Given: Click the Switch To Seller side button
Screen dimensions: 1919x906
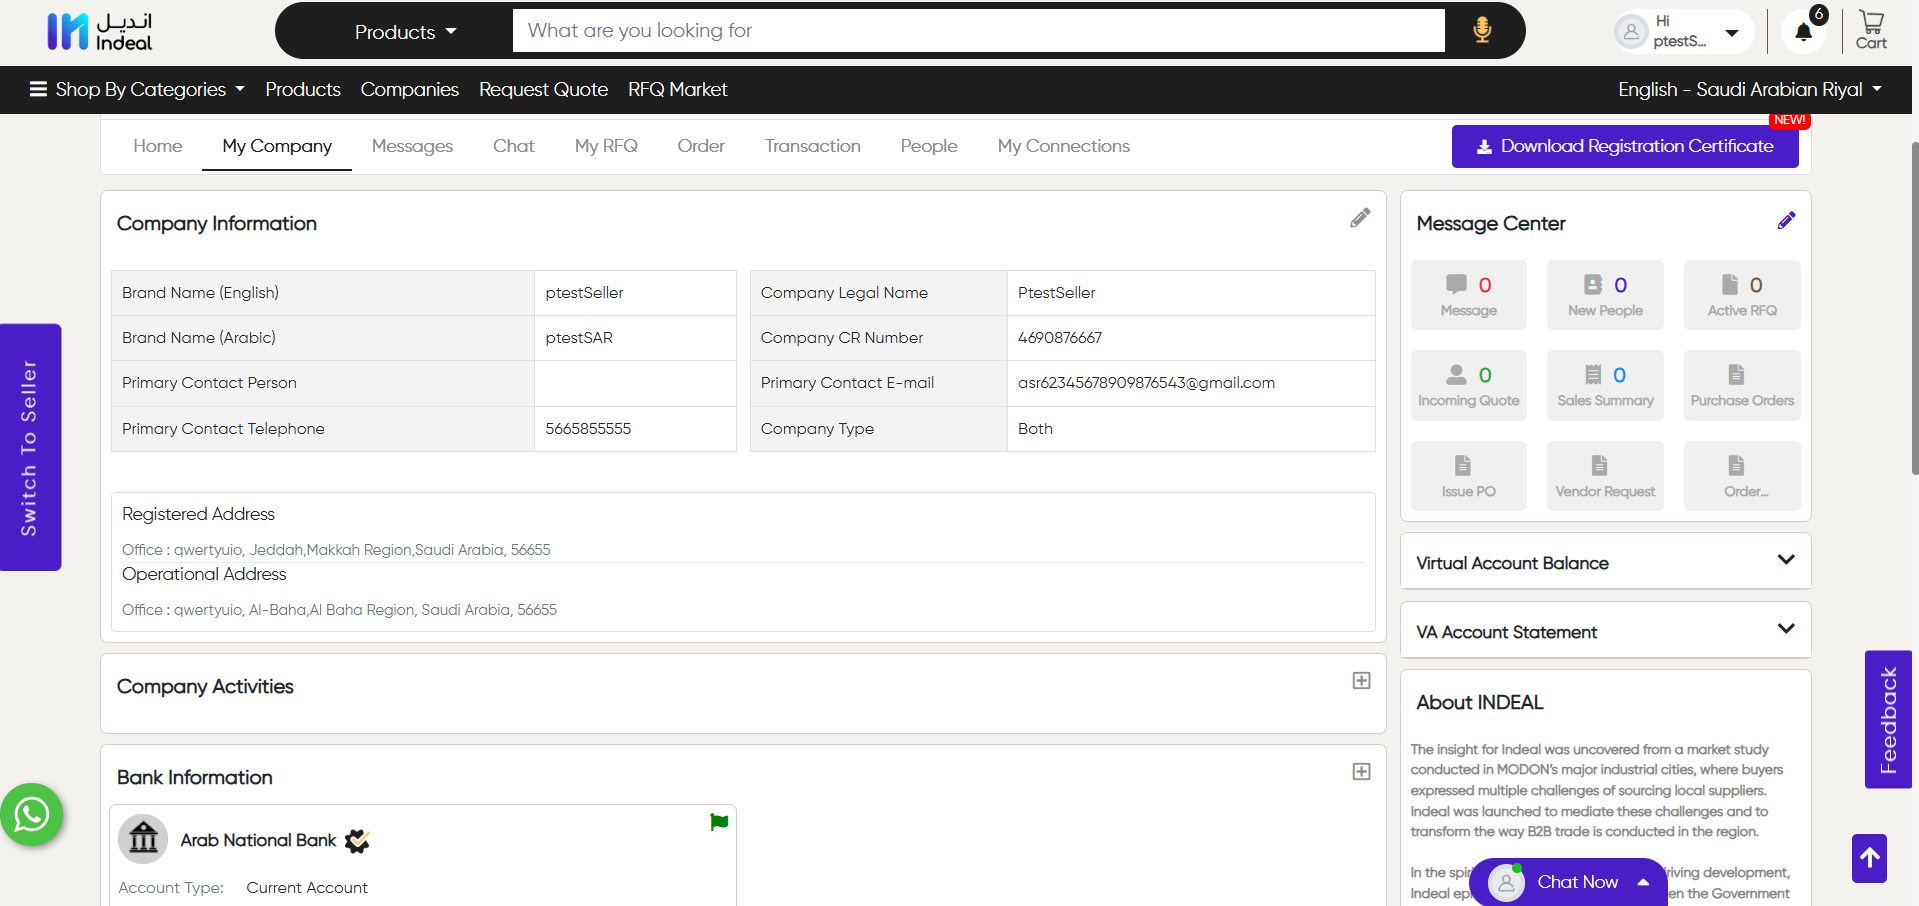Looking at the screenshot, I should 30,447.
